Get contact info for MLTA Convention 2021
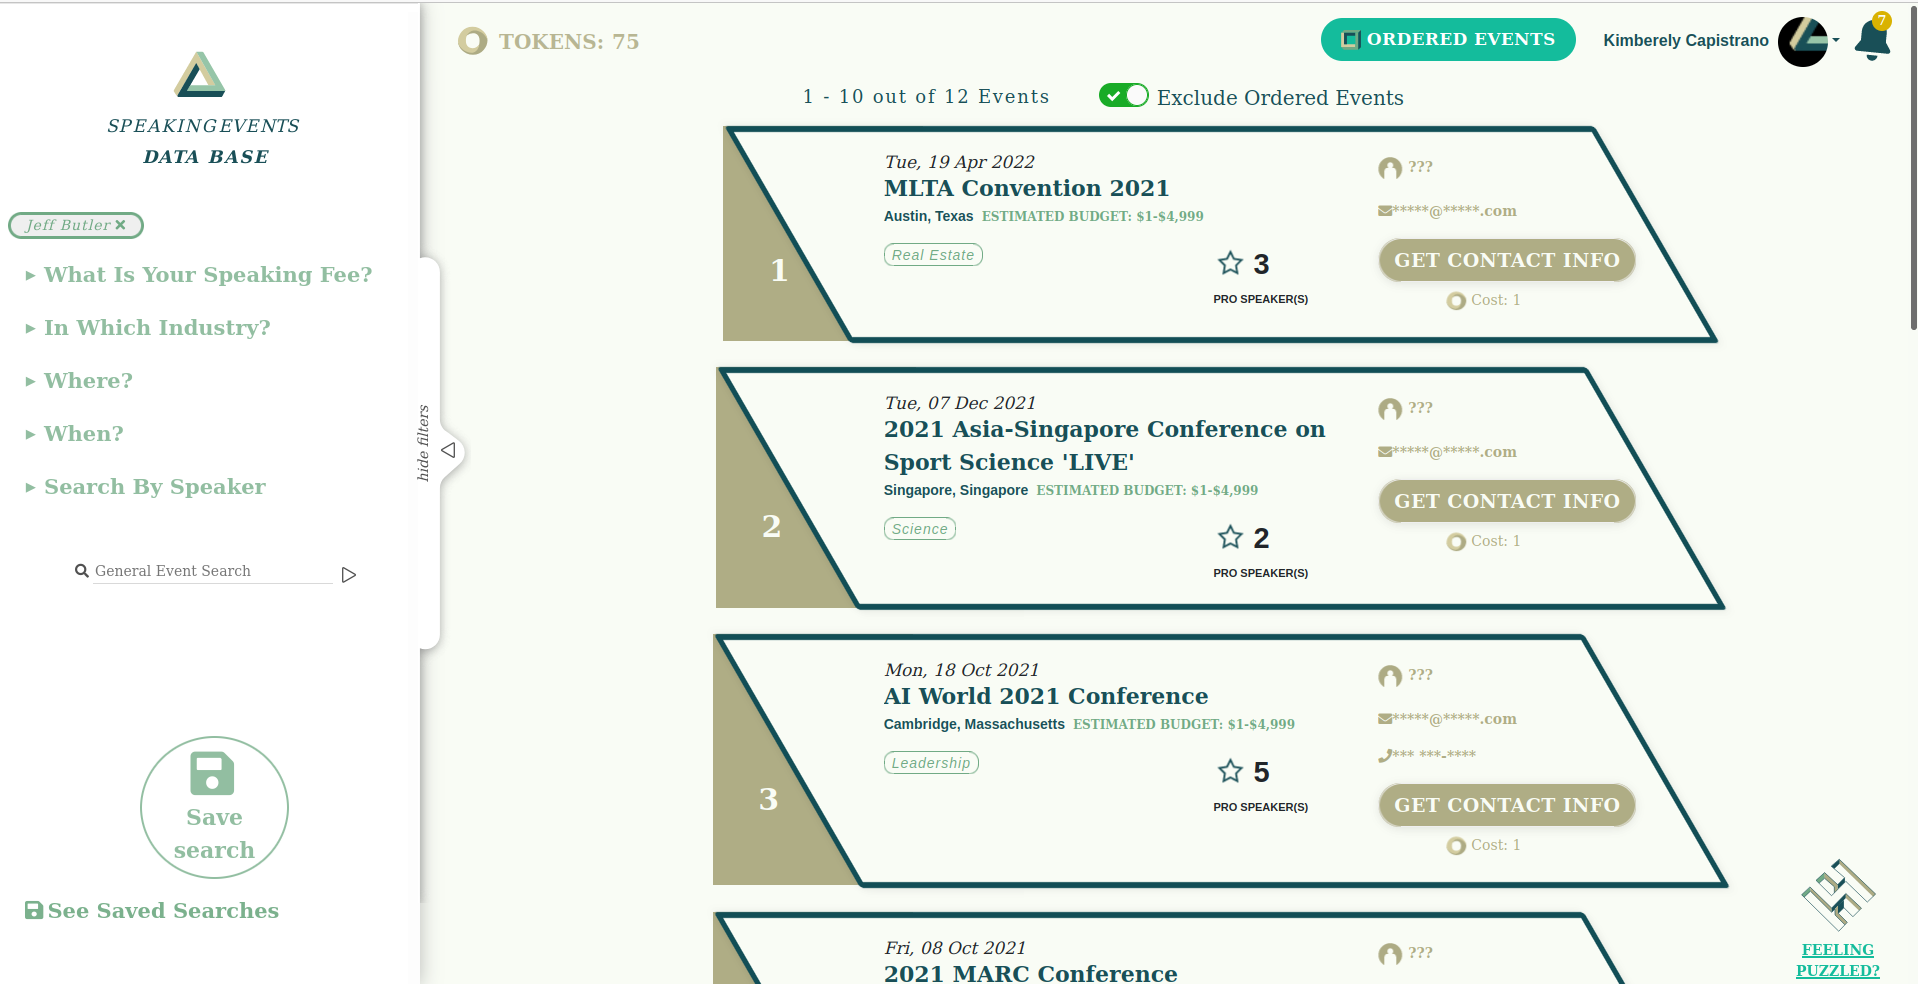The width and height of the screenshot is (1918, 984). 1507,260
